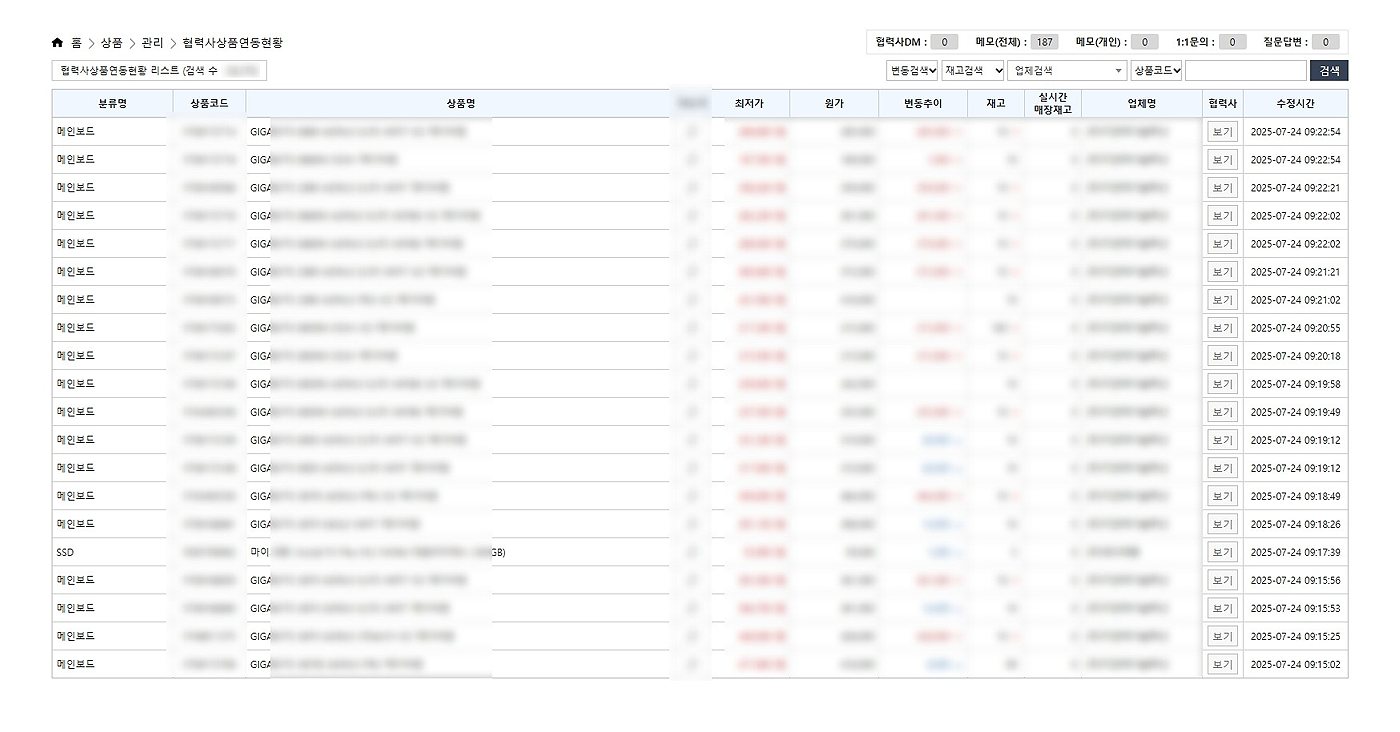Expand the 업체검색 combo box
Viewport: 1400px width, 732px height.
(x=1067, y=71)
